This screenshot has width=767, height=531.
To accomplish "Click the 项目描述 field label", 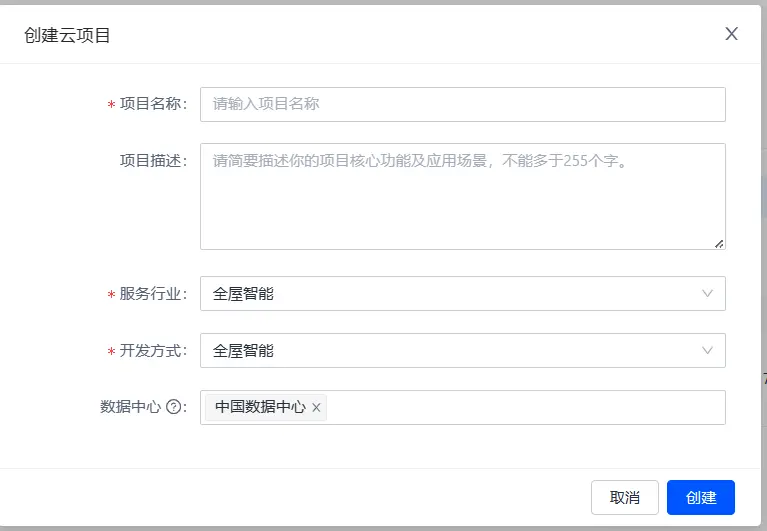I will (x=149, y=161).
